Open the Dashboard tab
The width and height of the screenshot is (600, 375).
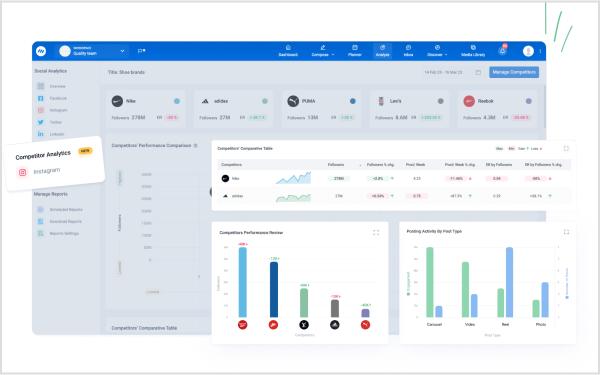tap(288, 51)
